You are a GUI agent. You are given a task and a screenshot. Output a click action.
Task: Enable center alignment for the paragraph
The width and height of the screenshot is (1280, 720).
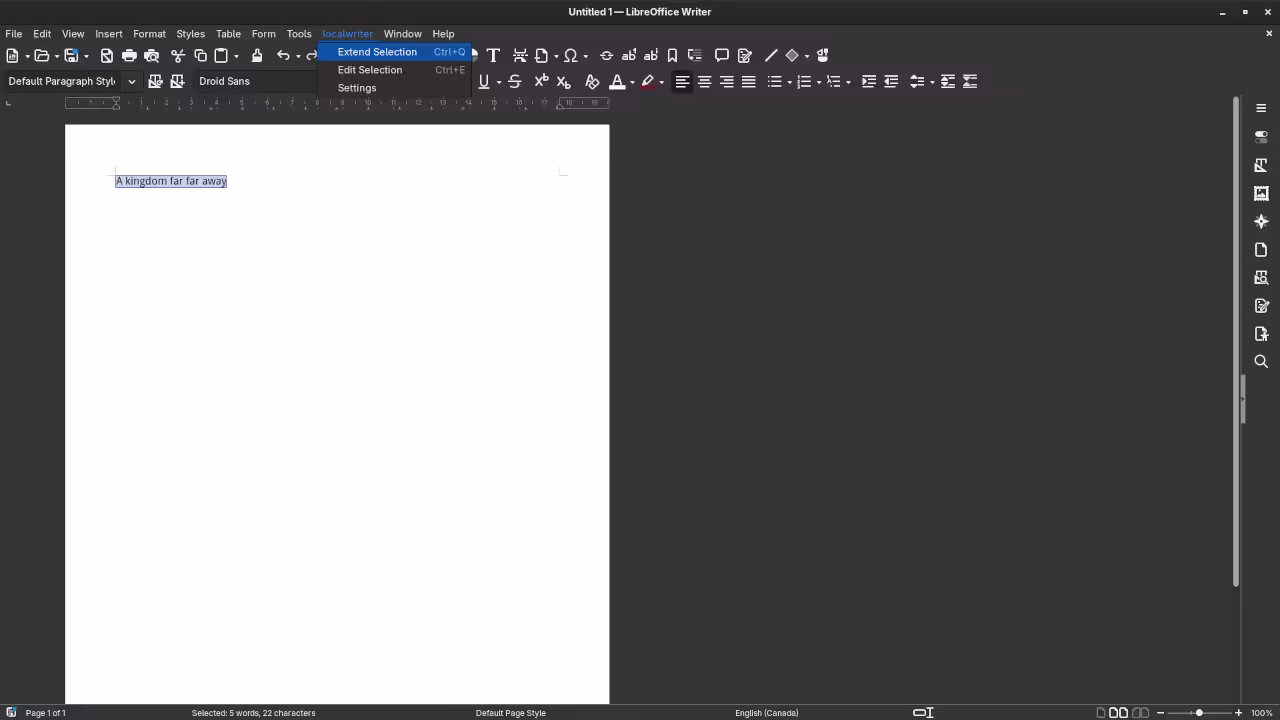pyautogui.click(x=704, y=81)
